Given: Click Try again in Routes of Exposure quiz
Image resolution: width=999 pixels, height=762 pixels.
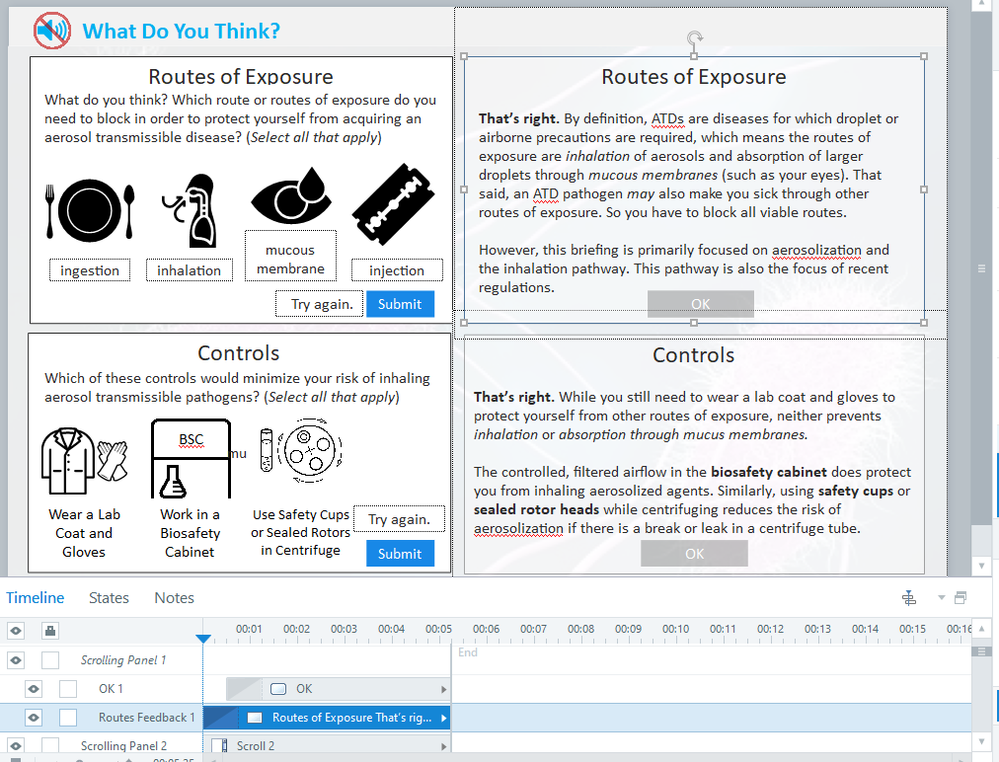Looking at the screenshot, I should pyautogui.click(x=320, y=304).
